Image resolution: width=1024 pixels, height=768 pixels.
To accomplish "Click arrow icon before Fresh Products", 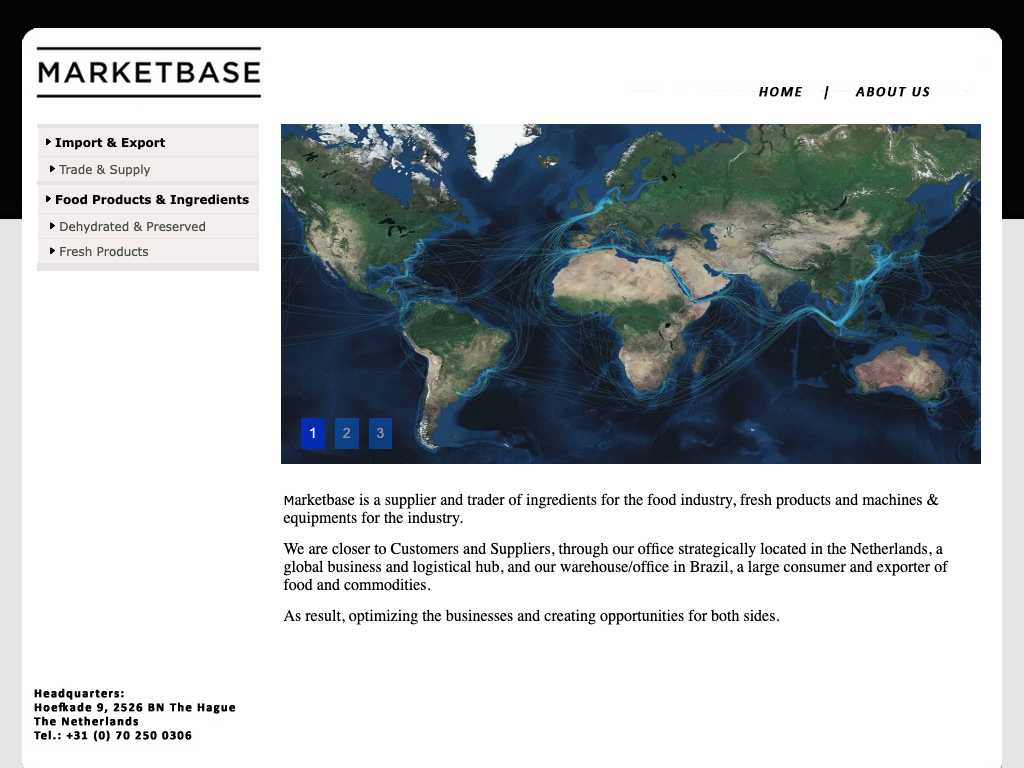I will (53, 251).
